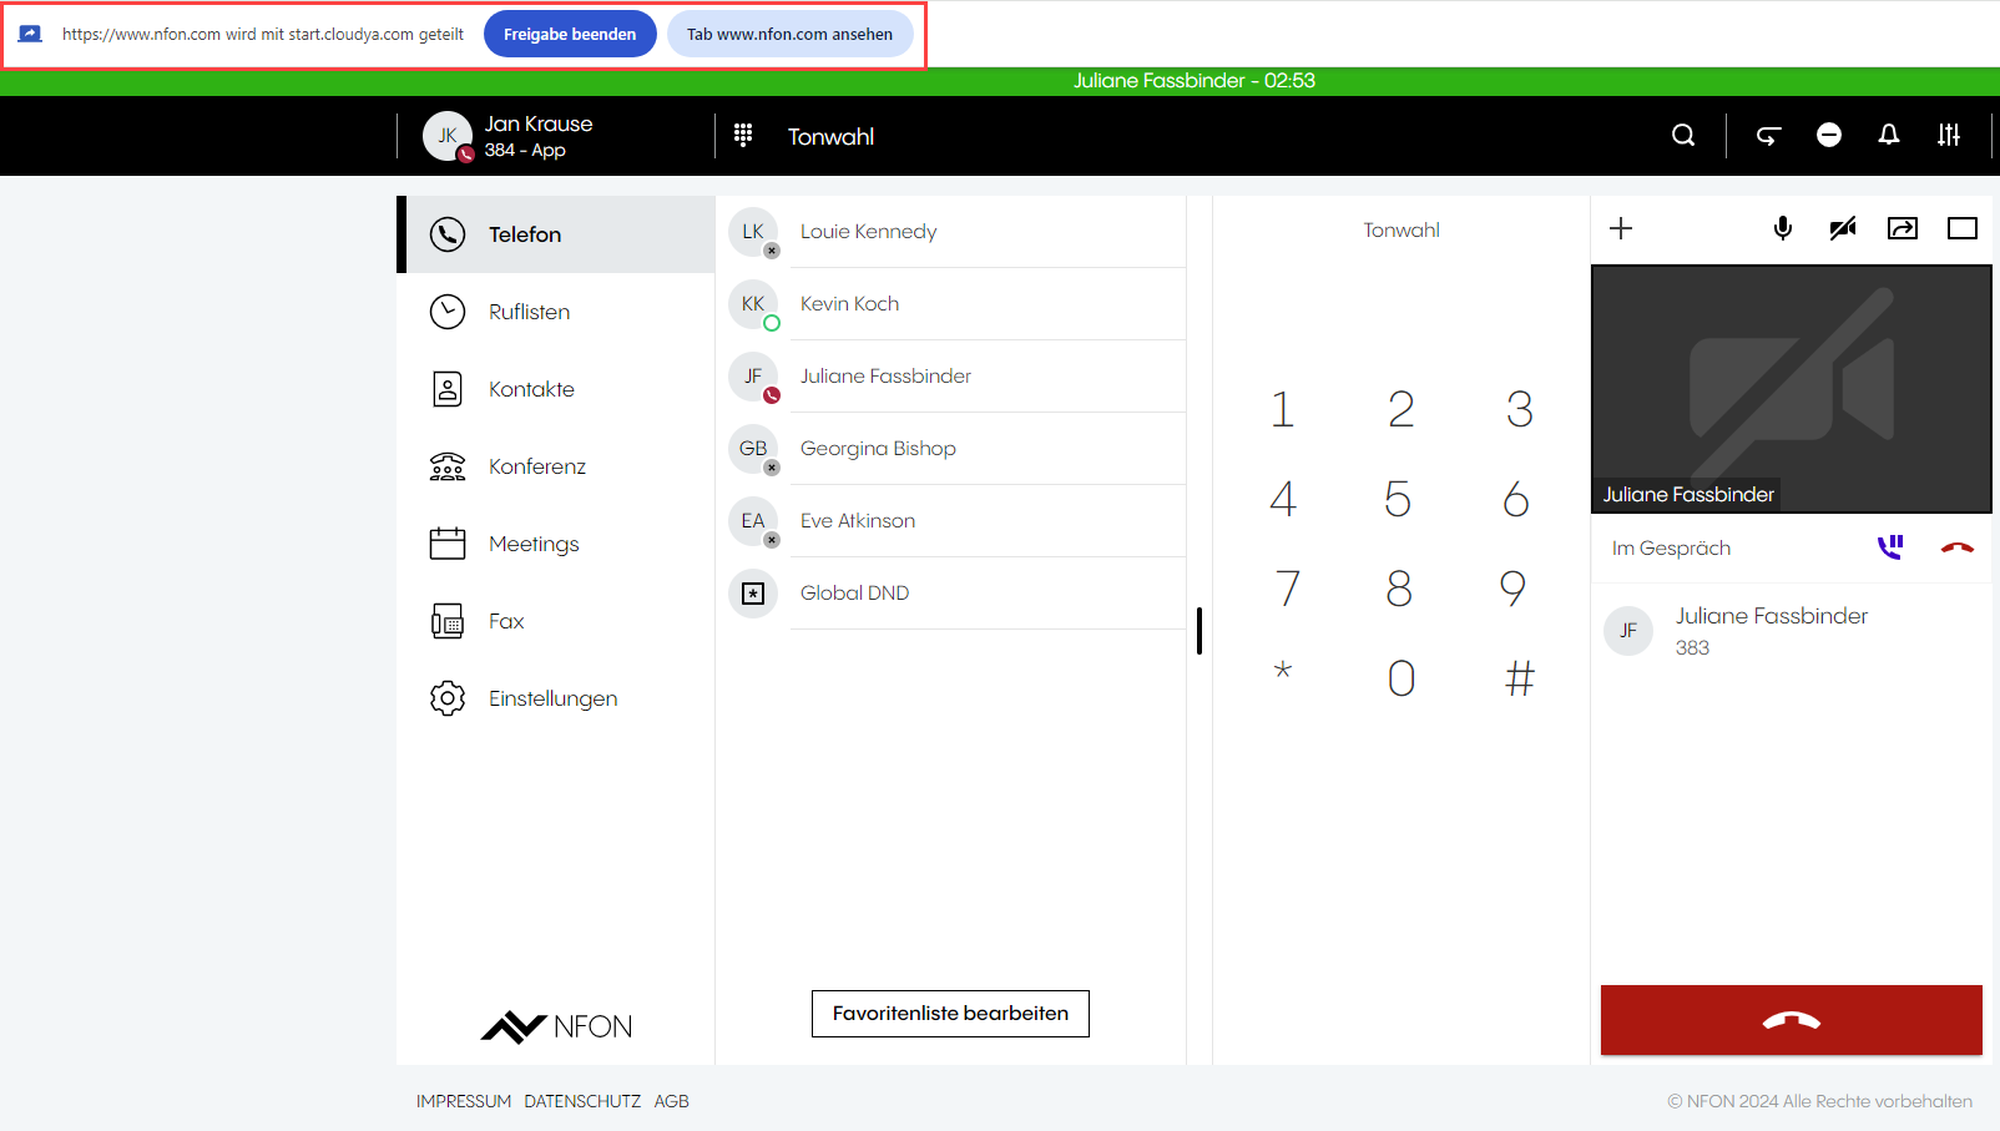Open the header search icon

pos(1683,135)
